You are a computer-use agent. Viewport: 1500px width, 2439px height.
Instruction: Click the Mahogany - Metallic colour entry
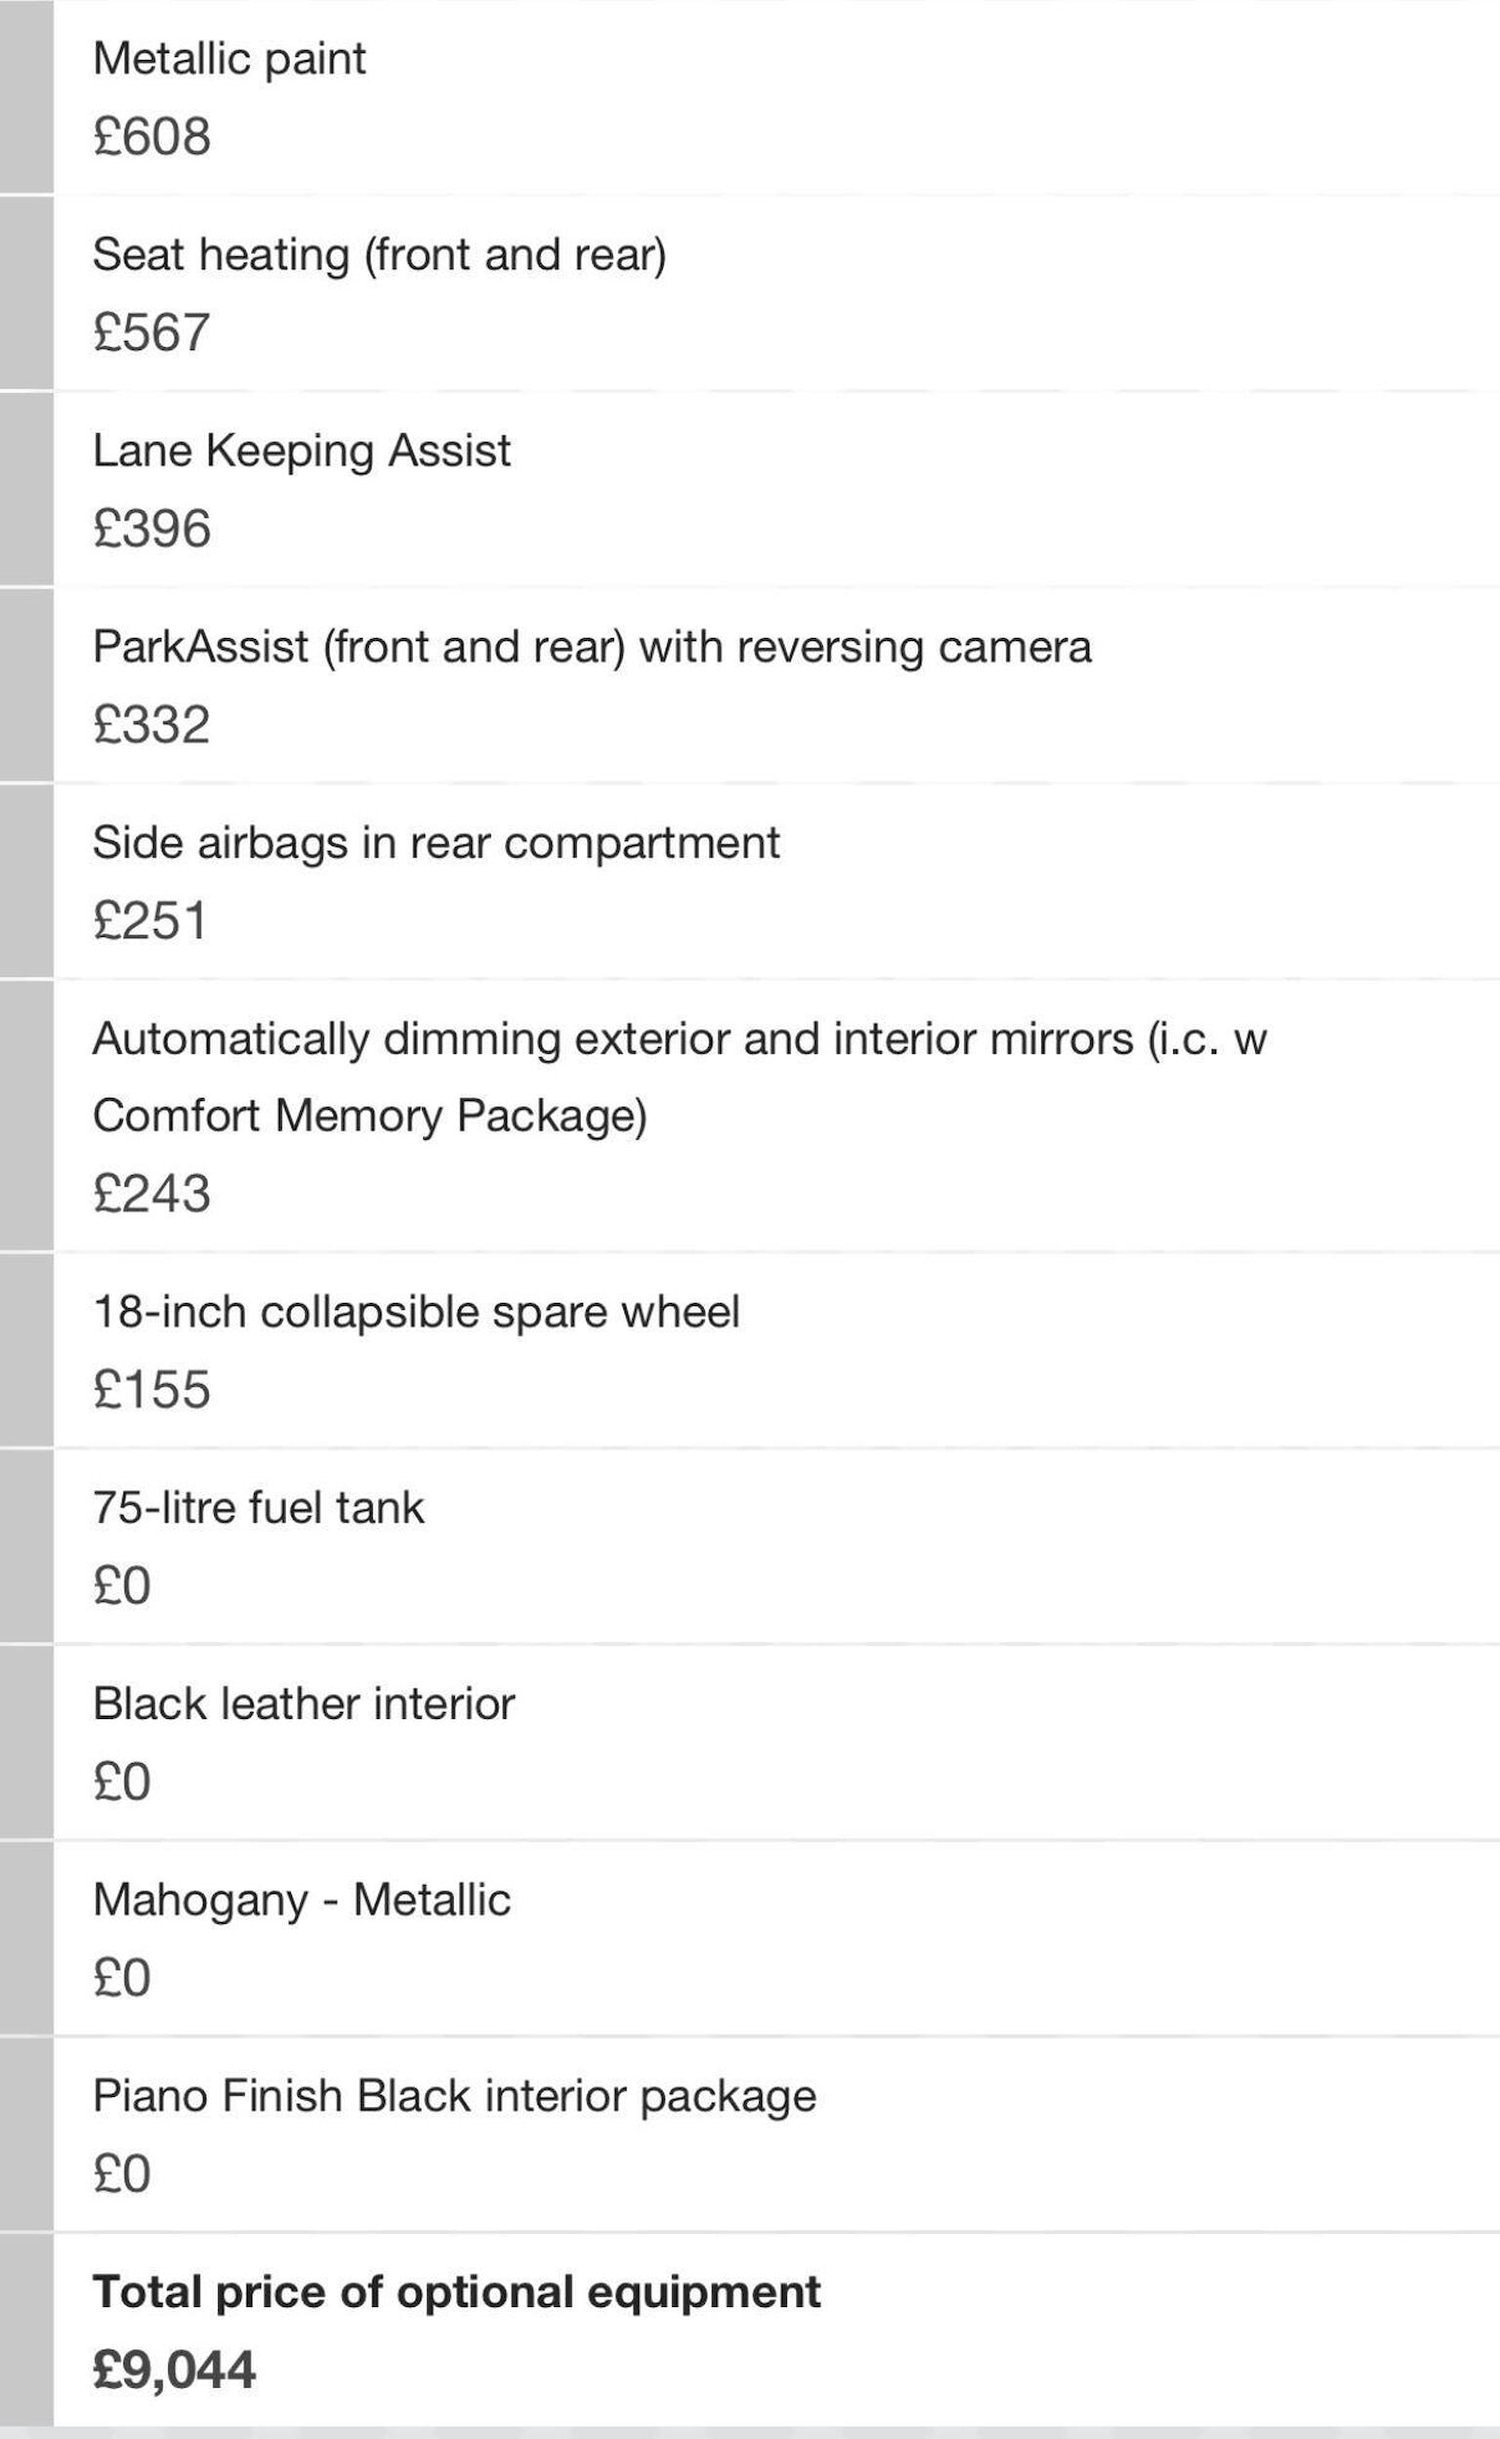tap(301, 1899)
